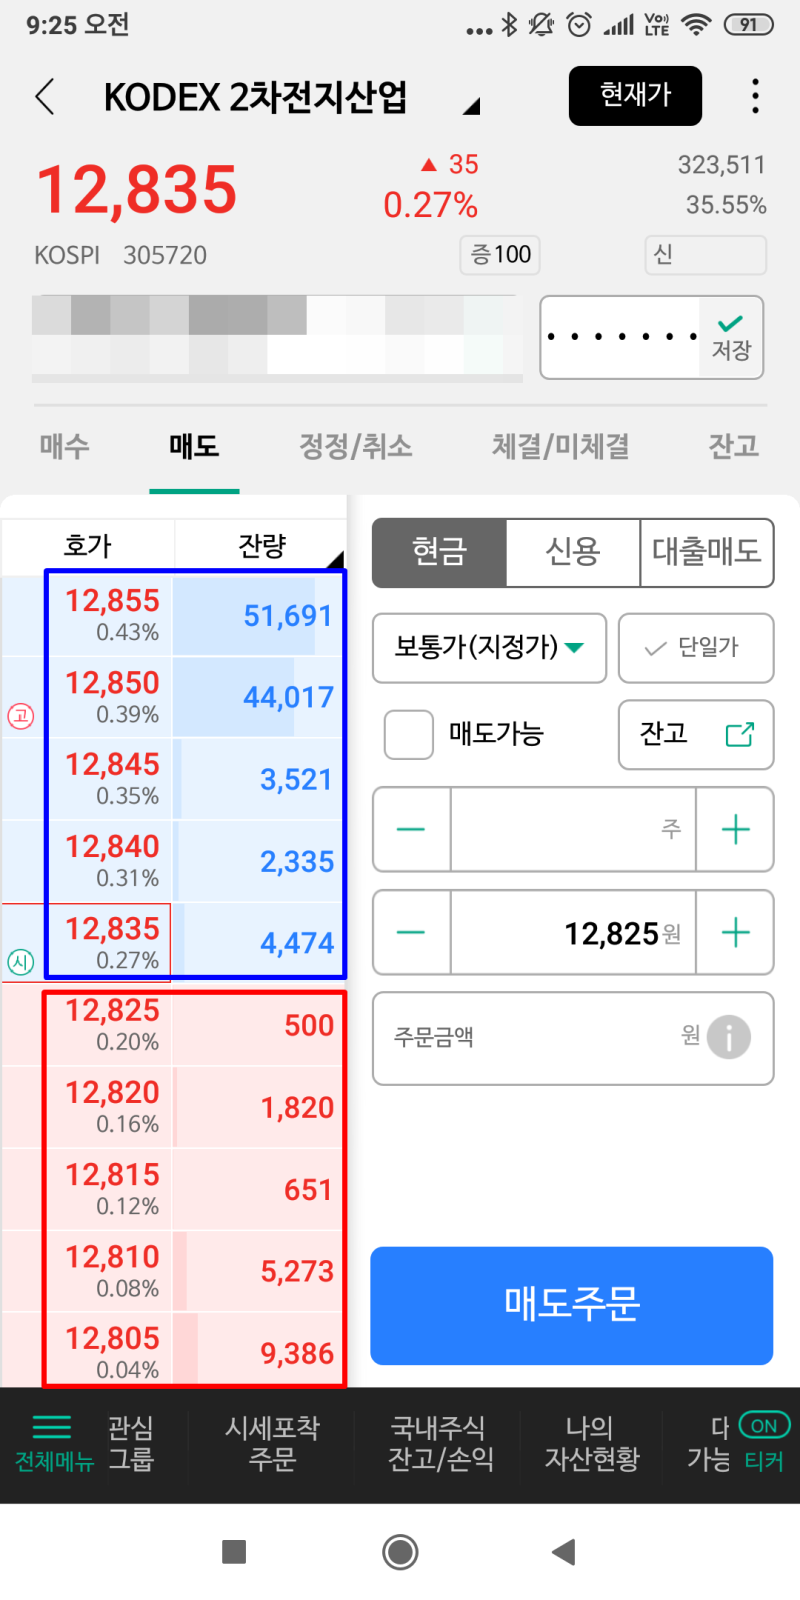Image resolution: width=800 pixels, height=1600 pixels.
Task: Tap the info icon beside 주문금액
Action: (x=732, y=1038)
